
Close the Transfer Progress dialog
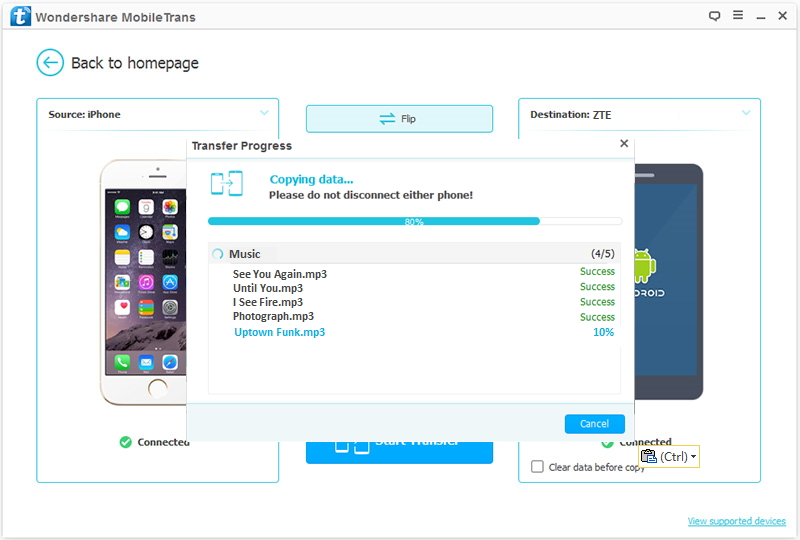point(623,143)
